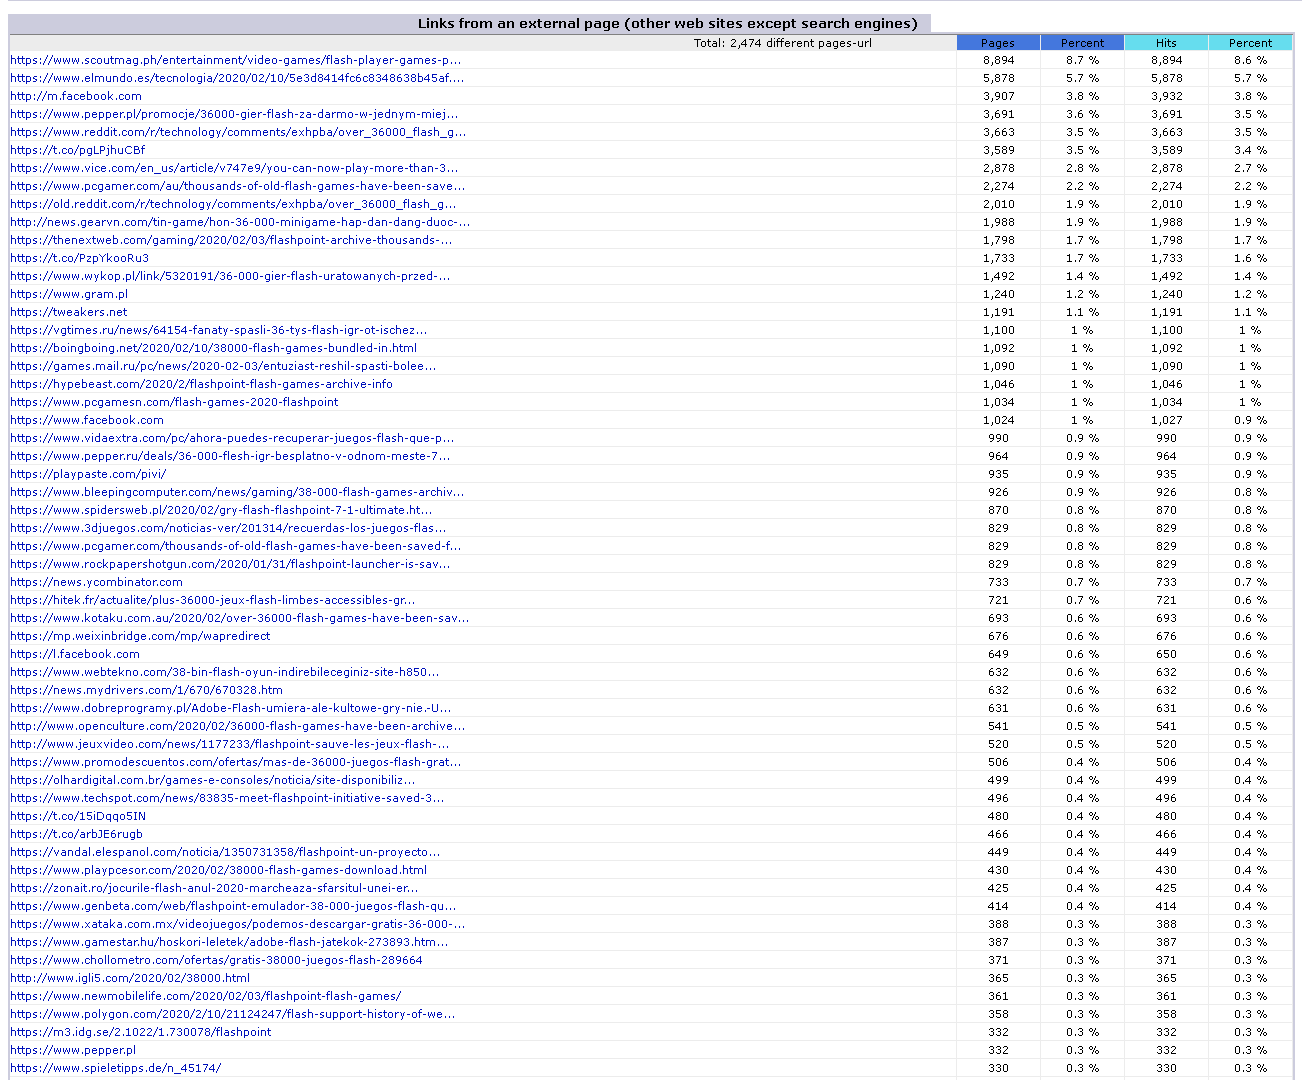The height and width of the screenshot is (1080, 1302).
Task: Visit the tweakers.net referrer link
Action: pyautogui.click(x=69, y=312)
